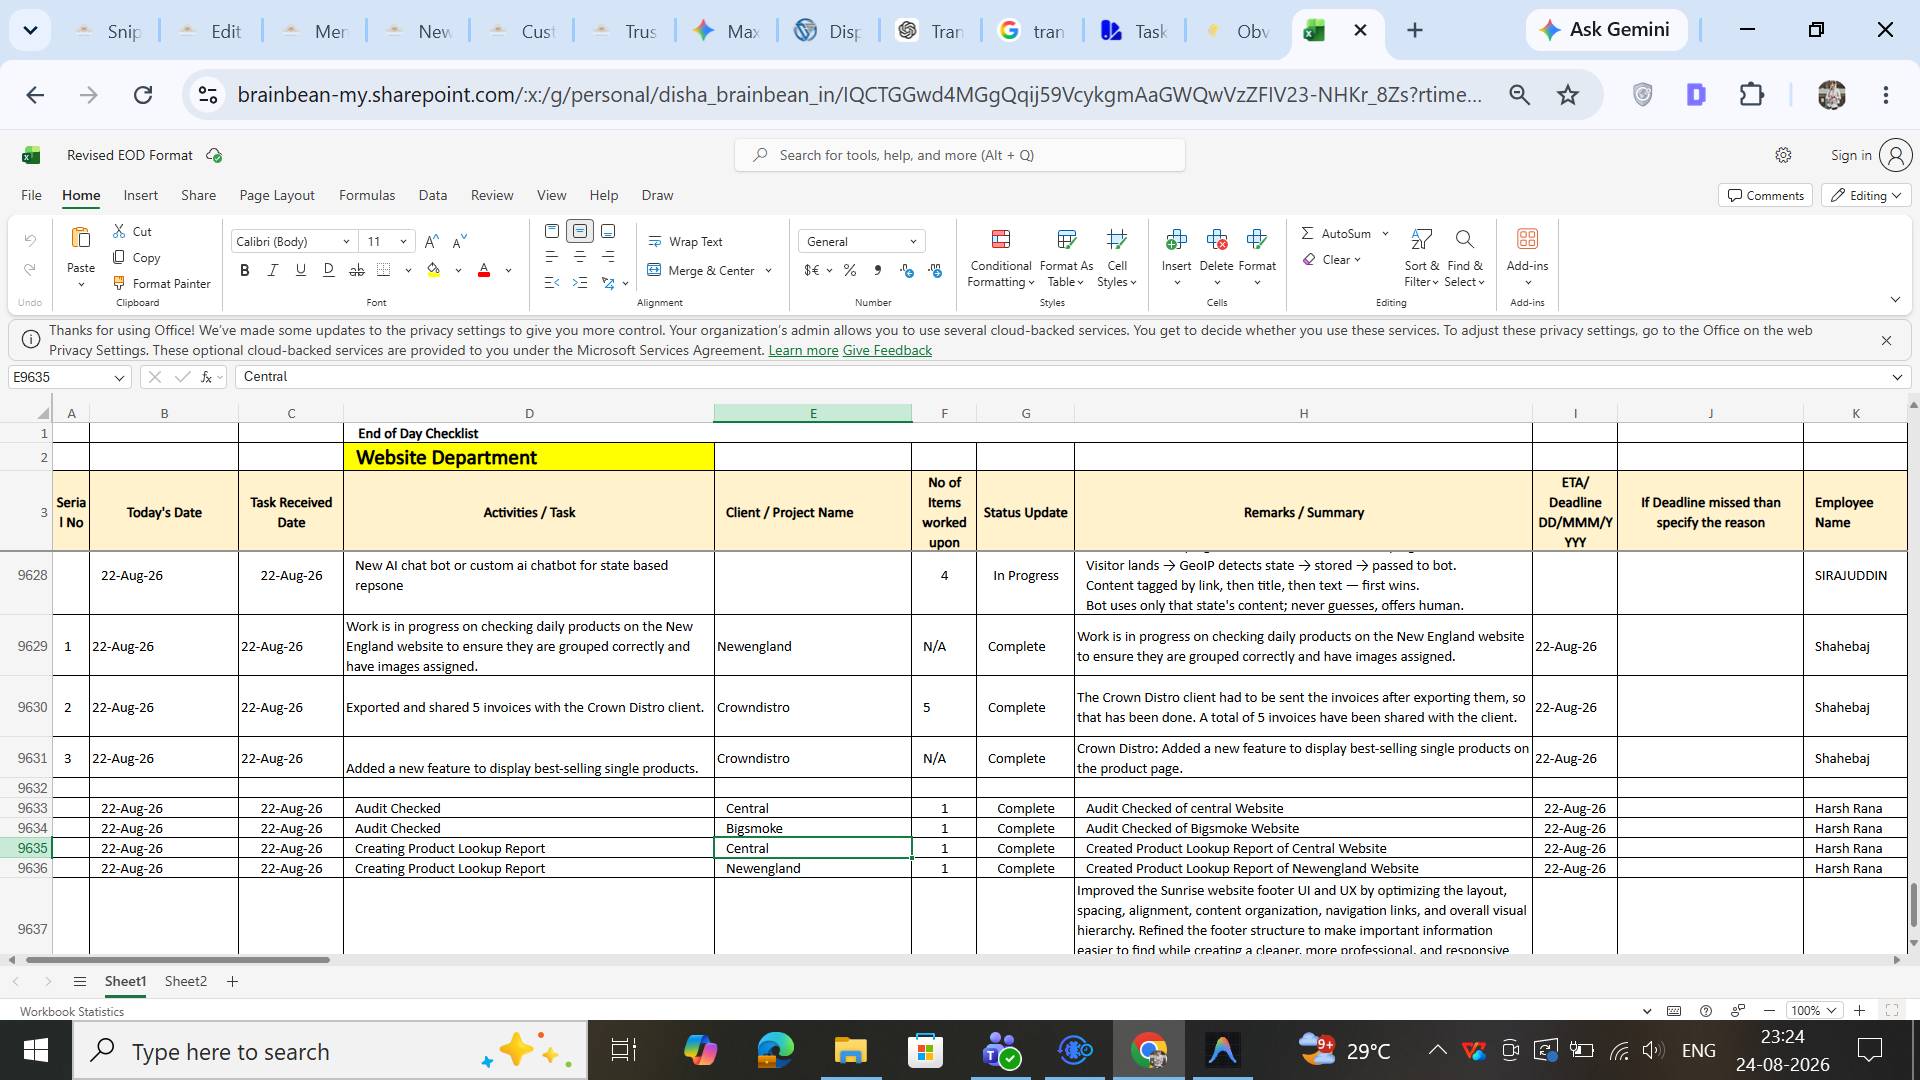Open the Add-ins icon
This screenshot has height=1080, width=1920.
(1527, 239)
